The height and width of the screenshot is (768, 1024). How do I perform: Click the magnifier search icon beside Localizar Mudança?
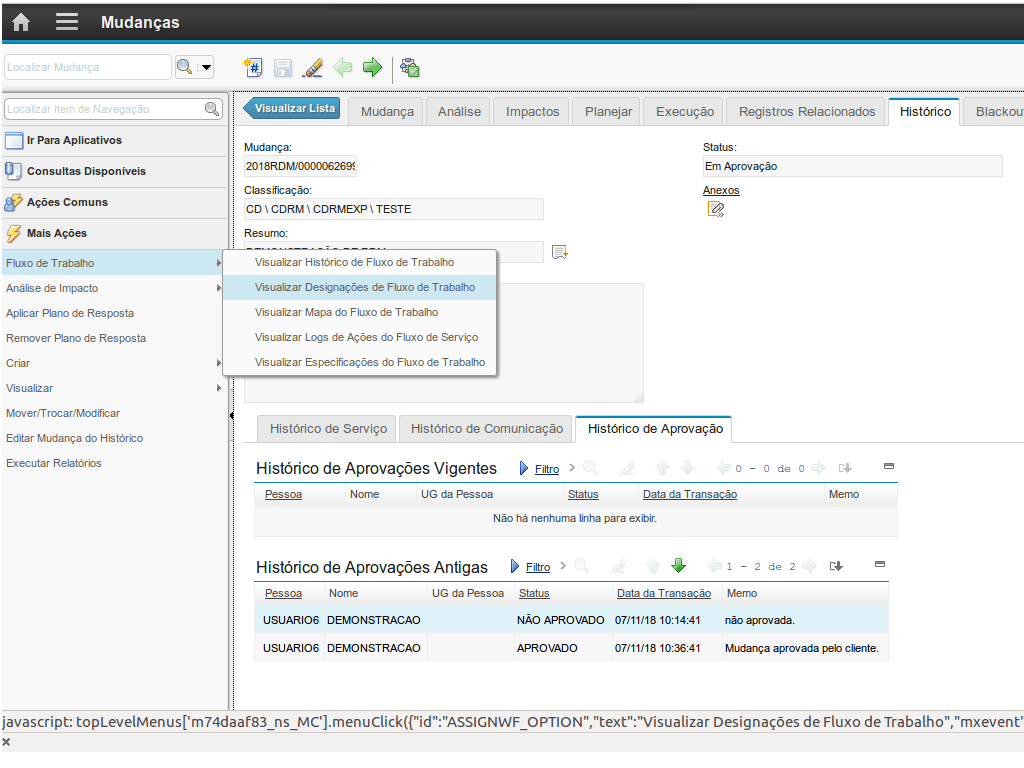coord(185,67)
